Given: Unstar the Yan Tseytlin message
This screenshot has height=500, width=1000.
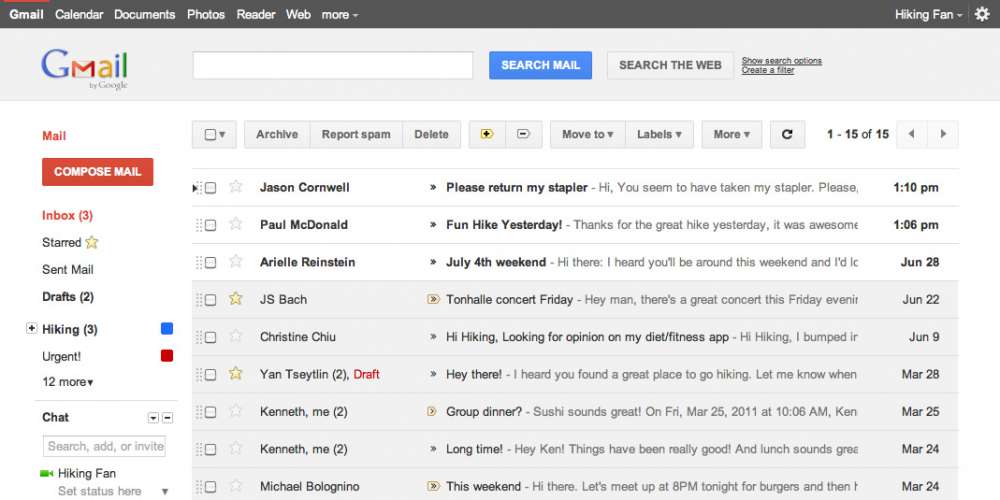Looking at the screenshot, I should click(x=236, y=374).
